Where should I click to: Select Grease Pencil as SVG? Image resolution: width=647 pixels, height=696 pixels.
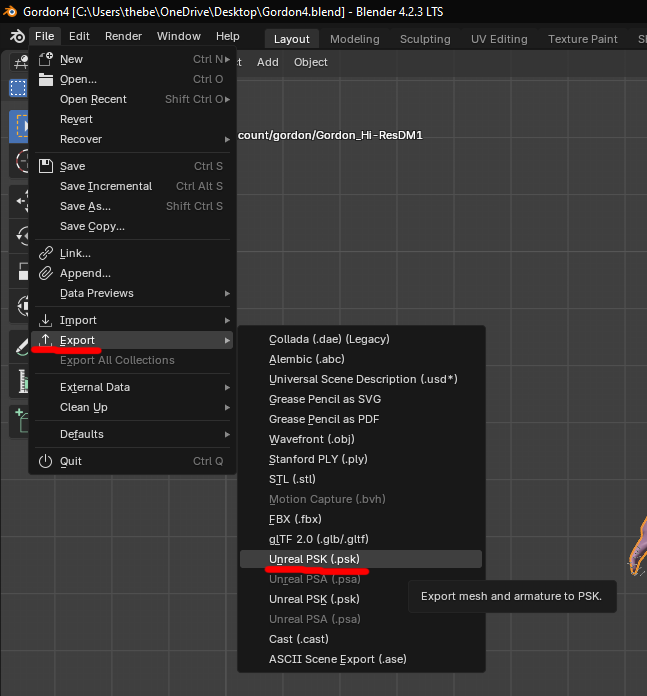click(361, 399)
